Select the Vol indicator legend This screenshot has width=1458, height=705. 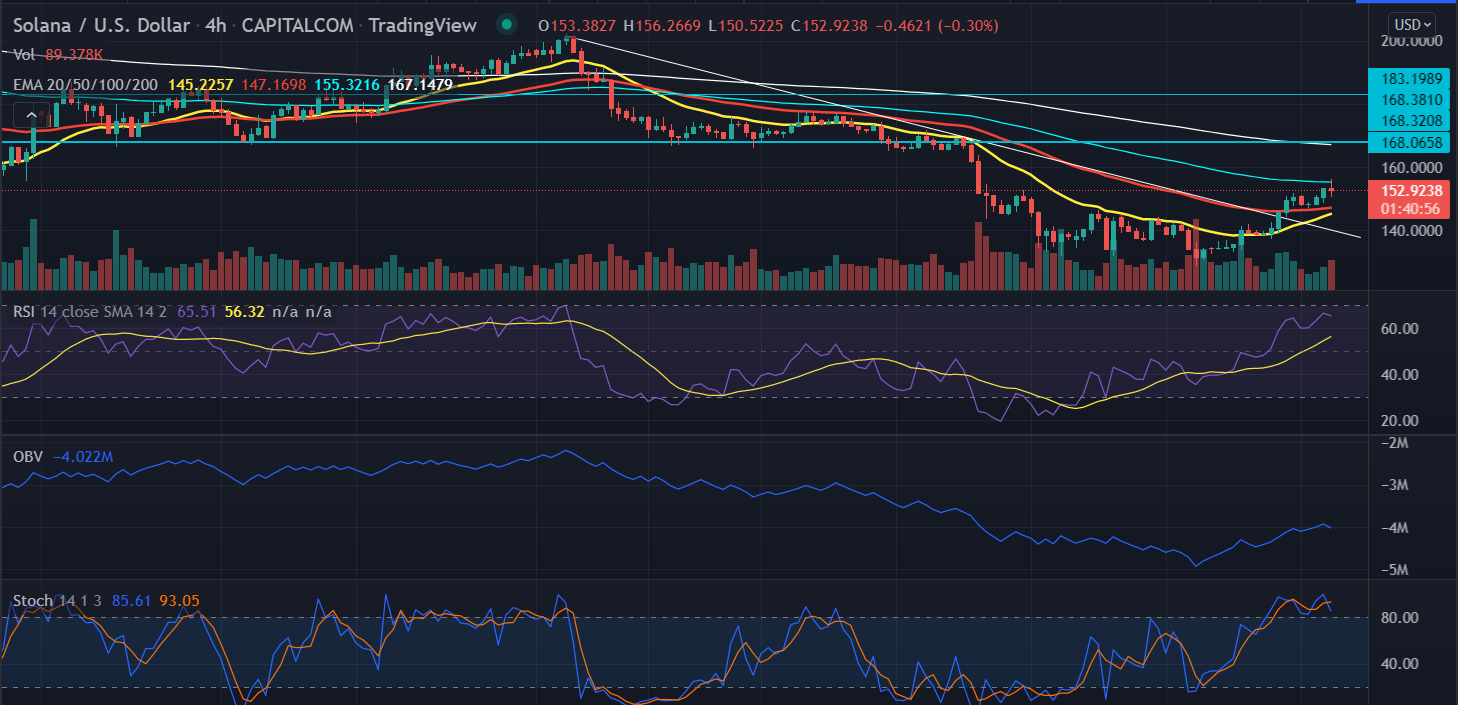(24, 55)
